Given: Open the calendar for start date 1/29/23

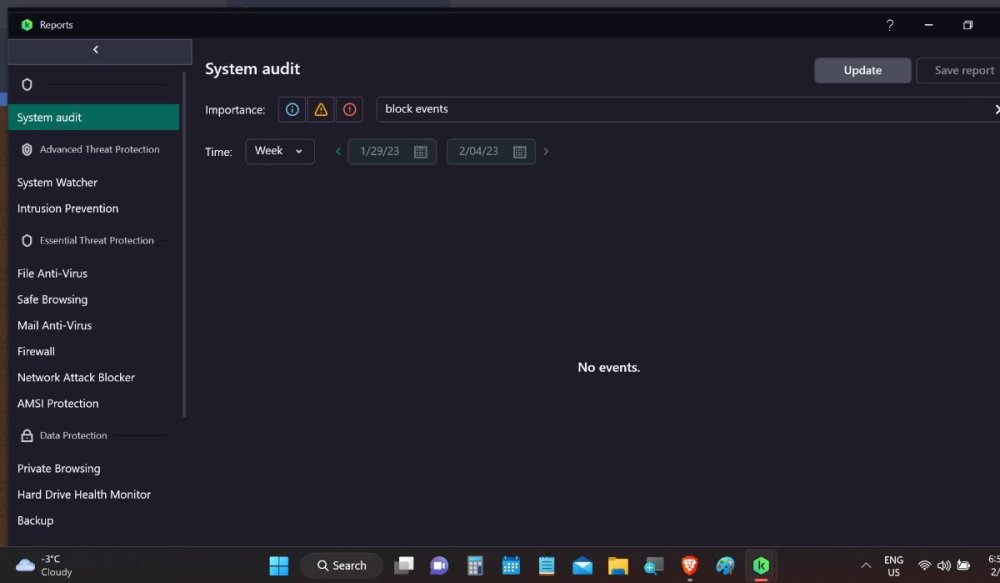Looking at the screenshot, I should [x=420, y=152].
